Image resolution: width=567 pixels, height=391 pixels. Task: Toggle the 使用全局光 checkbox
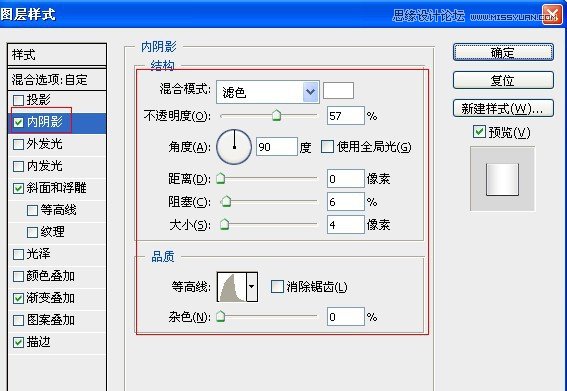tap(327, 147)
